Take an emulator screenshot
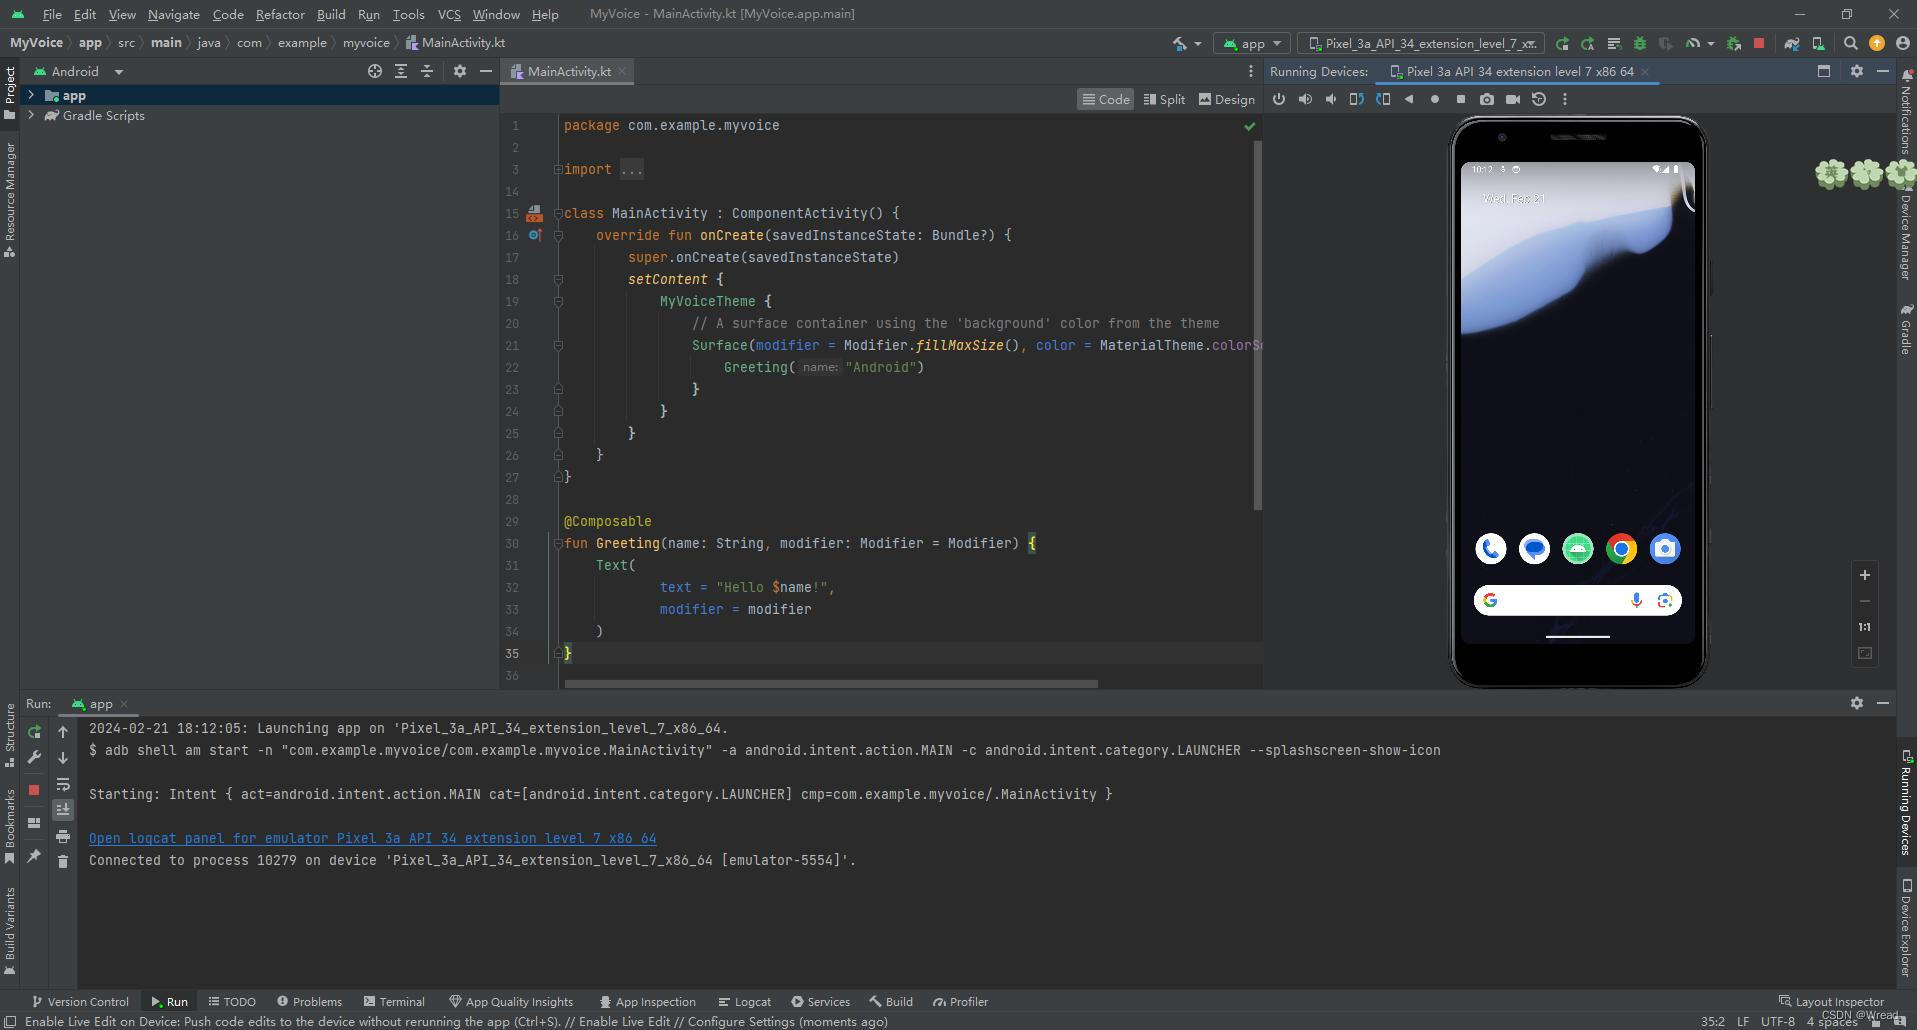The height and width of the screenshot is (1030, 1917). coord(1487,99)
